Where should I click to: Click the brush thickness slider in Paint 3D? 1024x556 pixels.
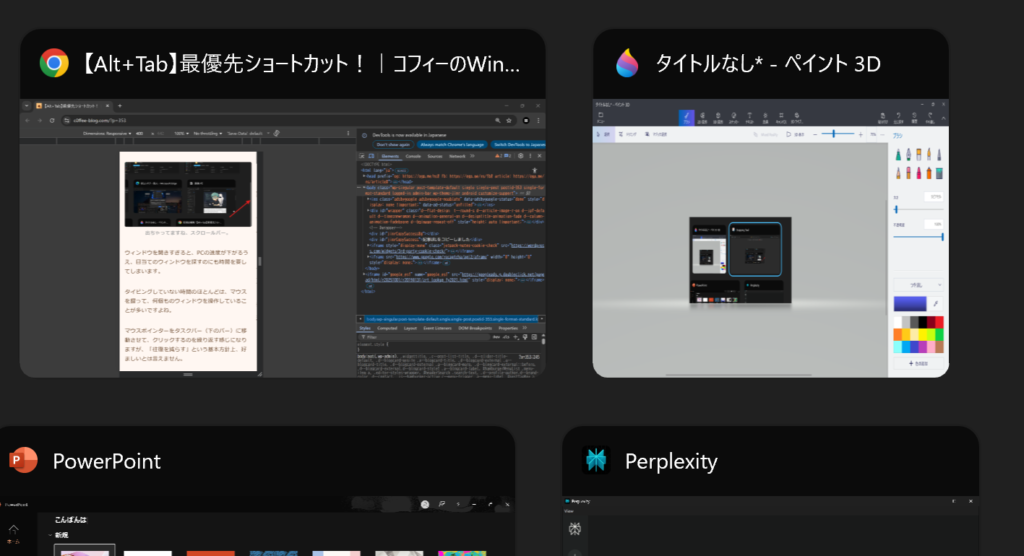pos(897,209)
